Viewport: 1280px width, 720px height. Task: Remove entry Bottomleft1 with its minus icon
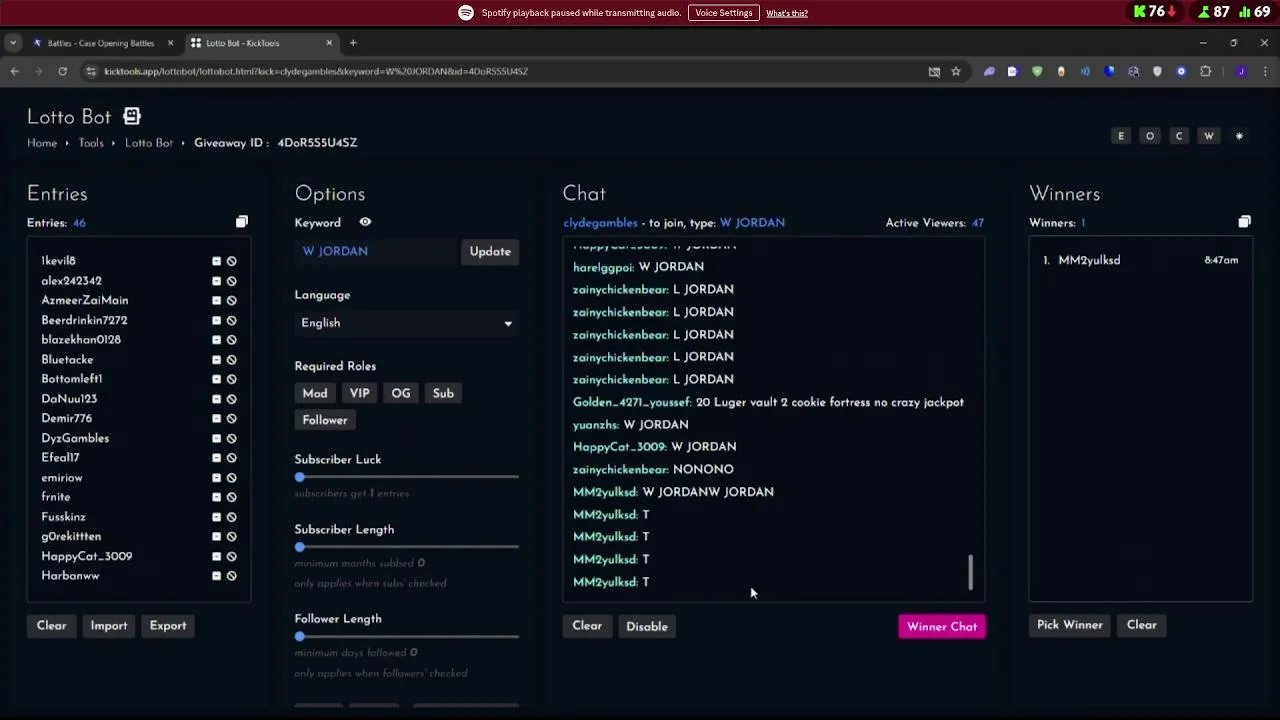click(216, 379)
